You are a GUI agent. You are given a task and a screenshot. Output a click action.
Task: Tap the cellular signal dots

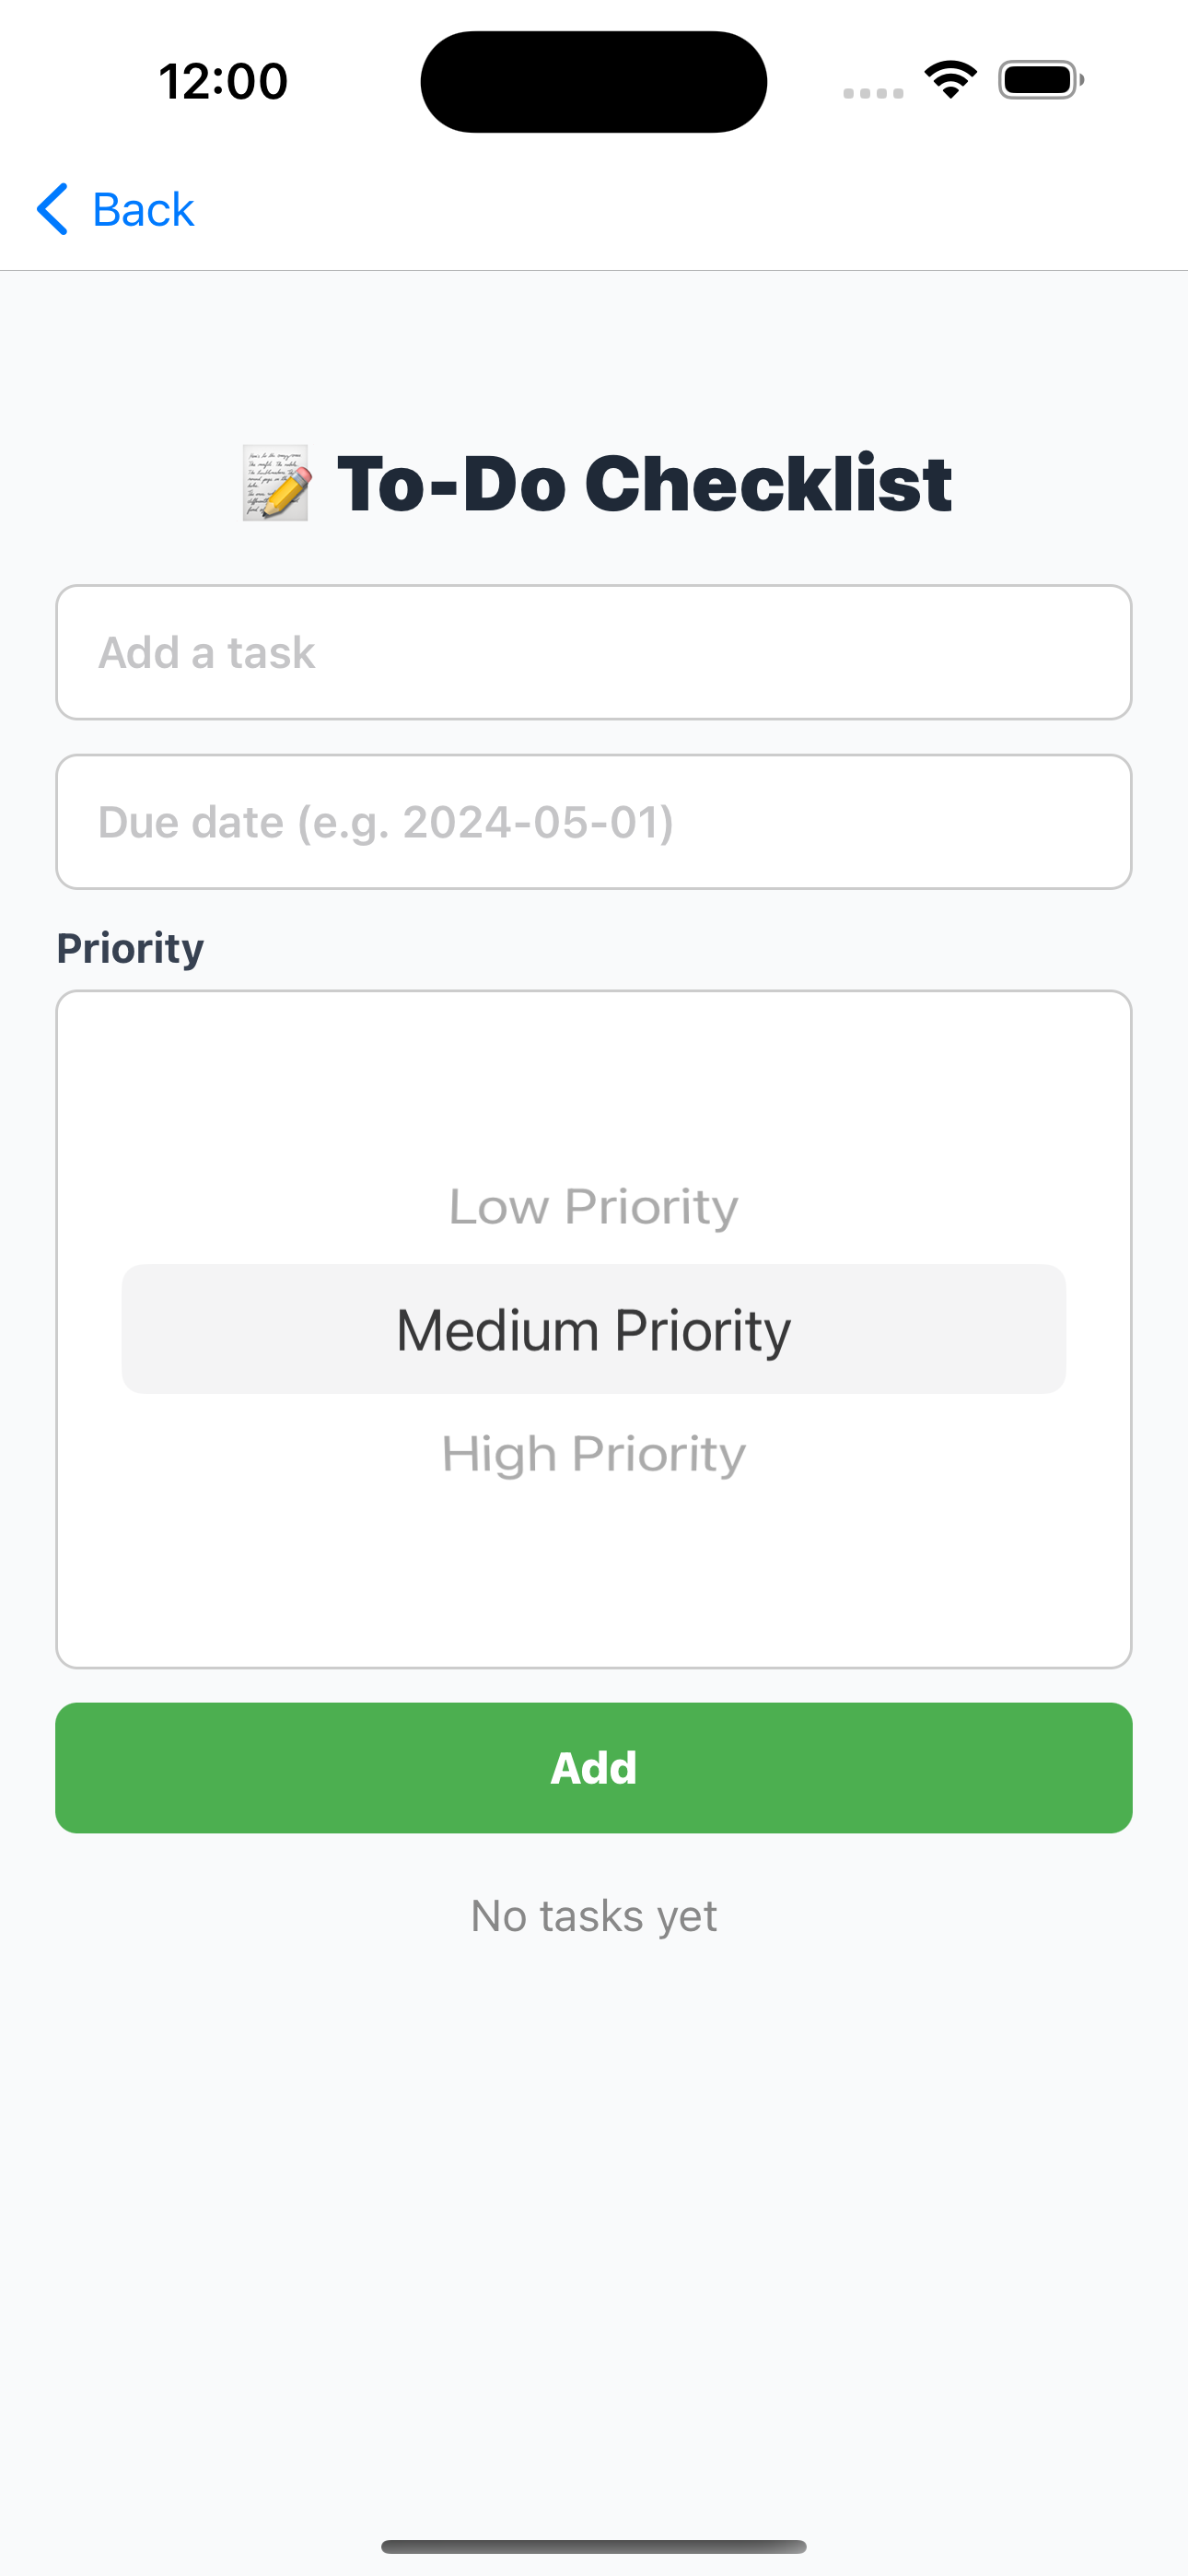pos(873,93)
